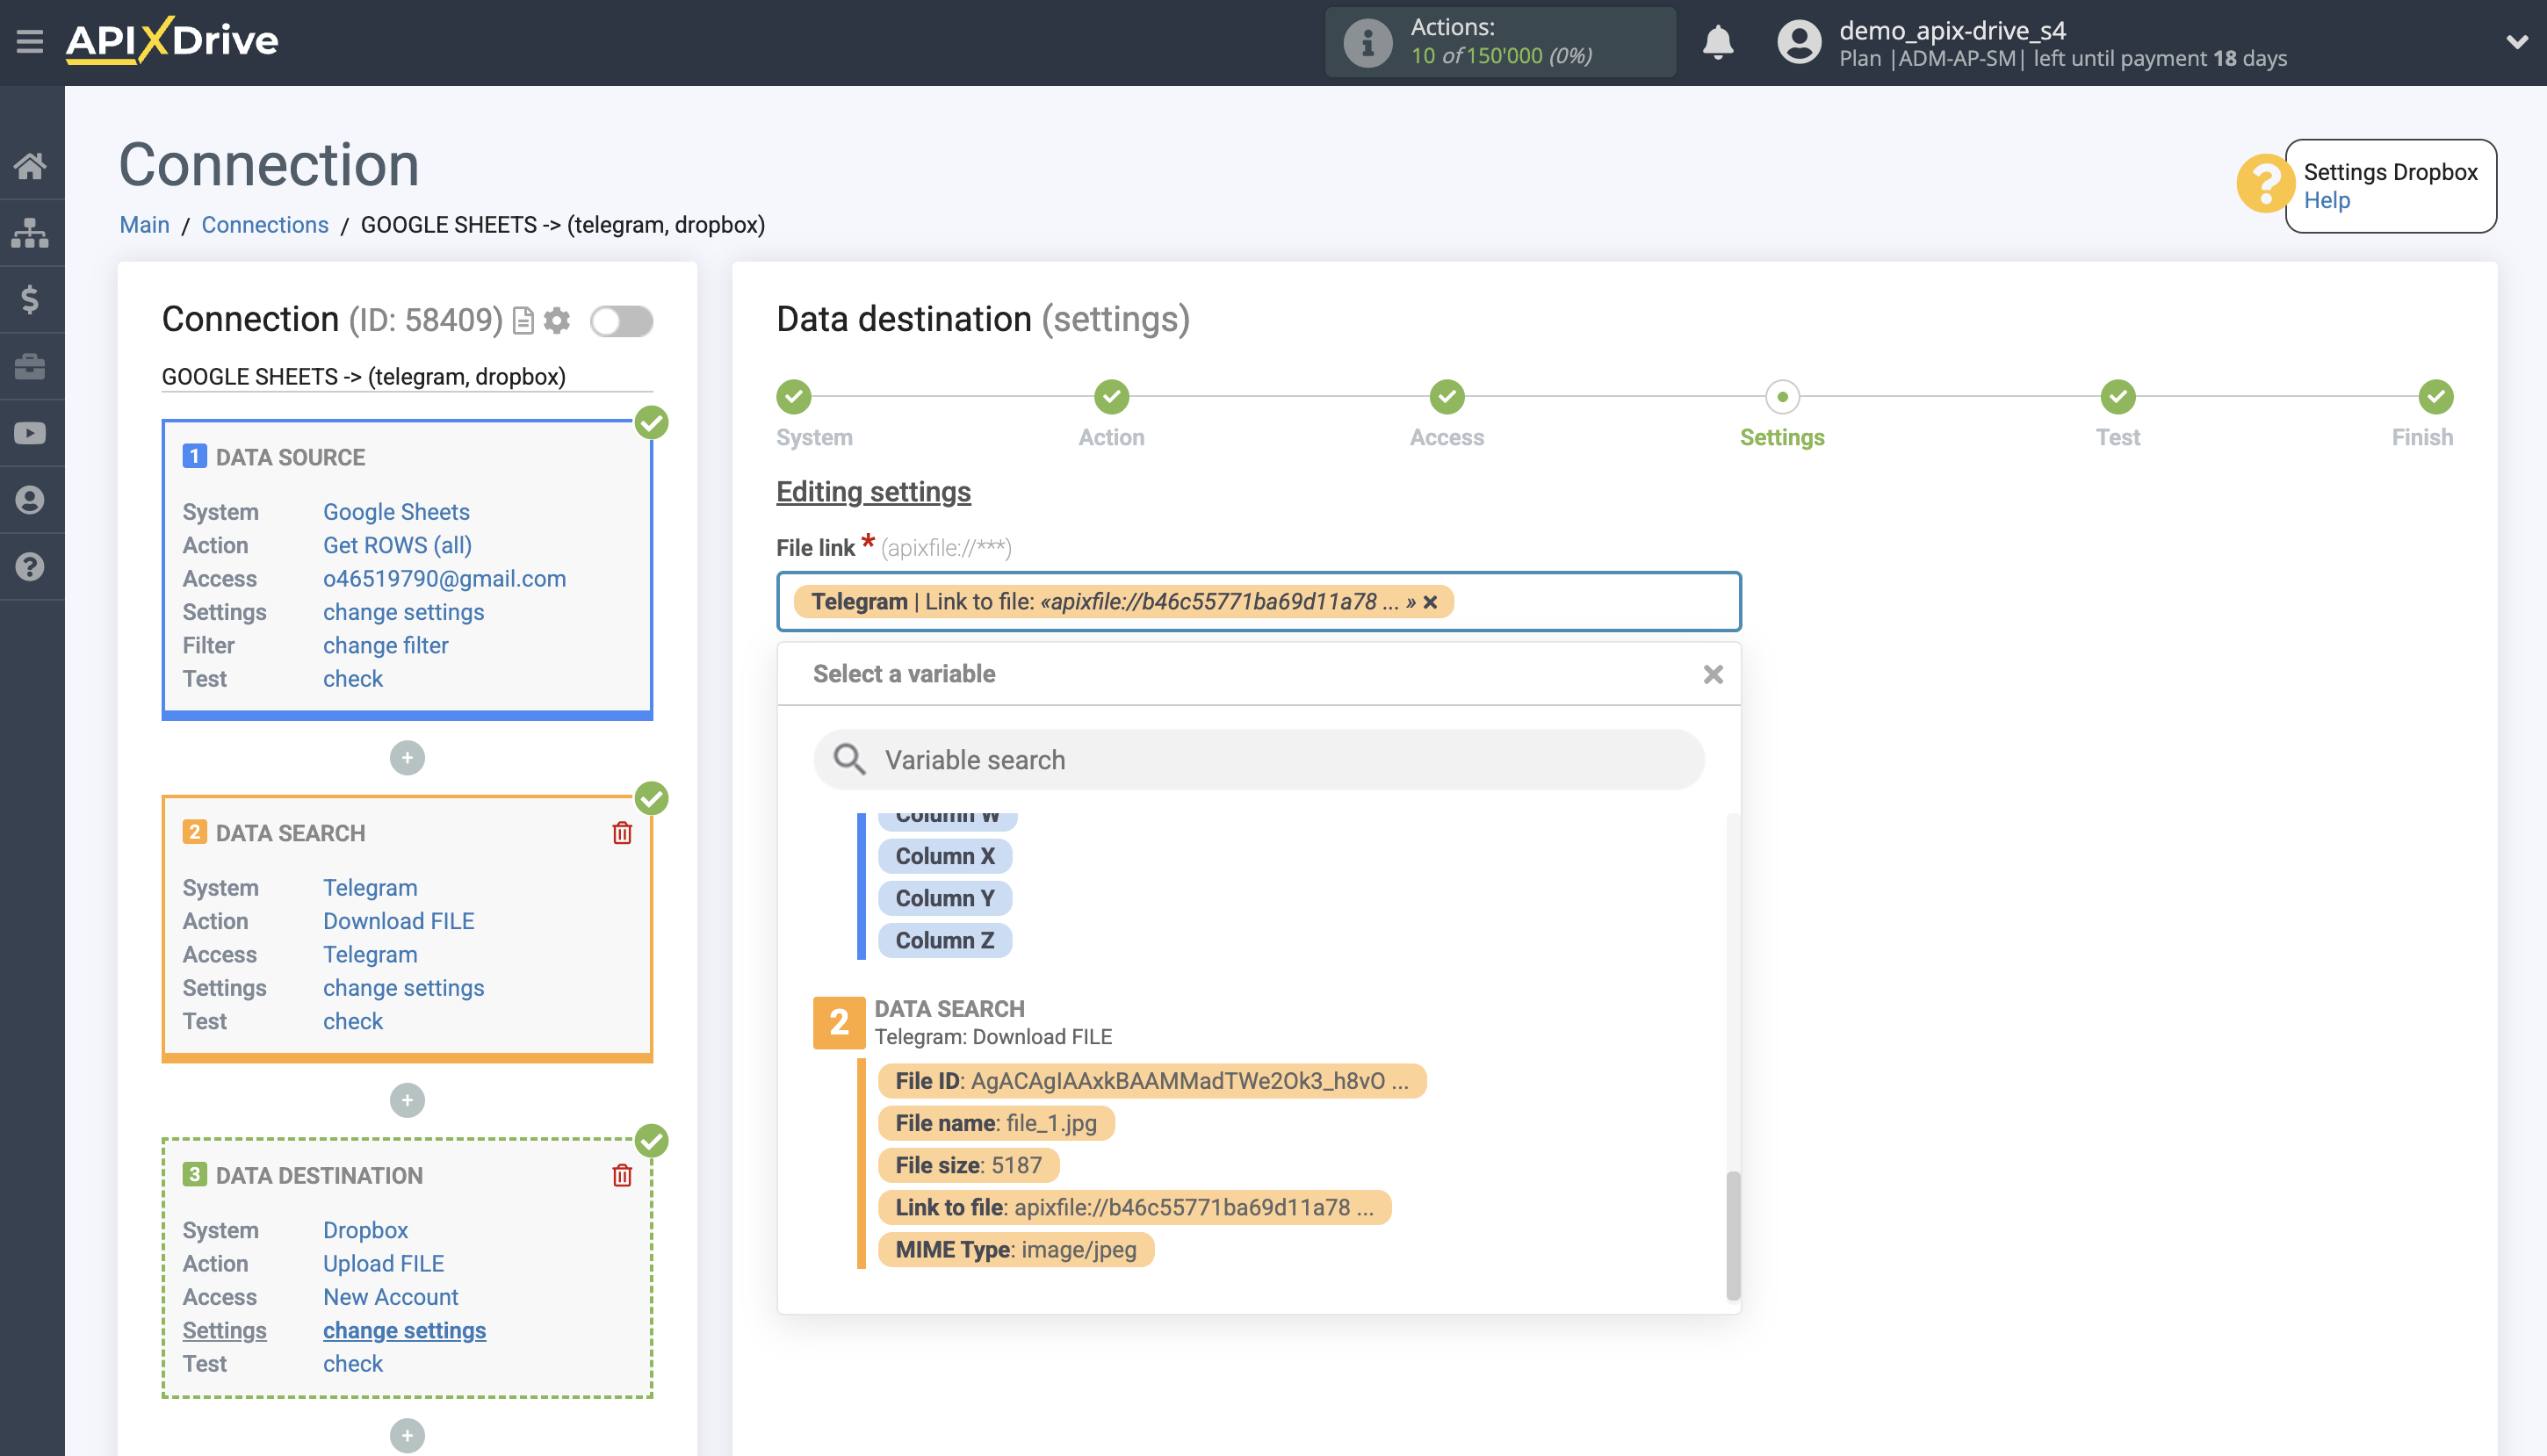Image resolution: width=2547 pixels, height=1456 pixels.
Task: Add block after Data Search plus button
Action: [407, 1100]
